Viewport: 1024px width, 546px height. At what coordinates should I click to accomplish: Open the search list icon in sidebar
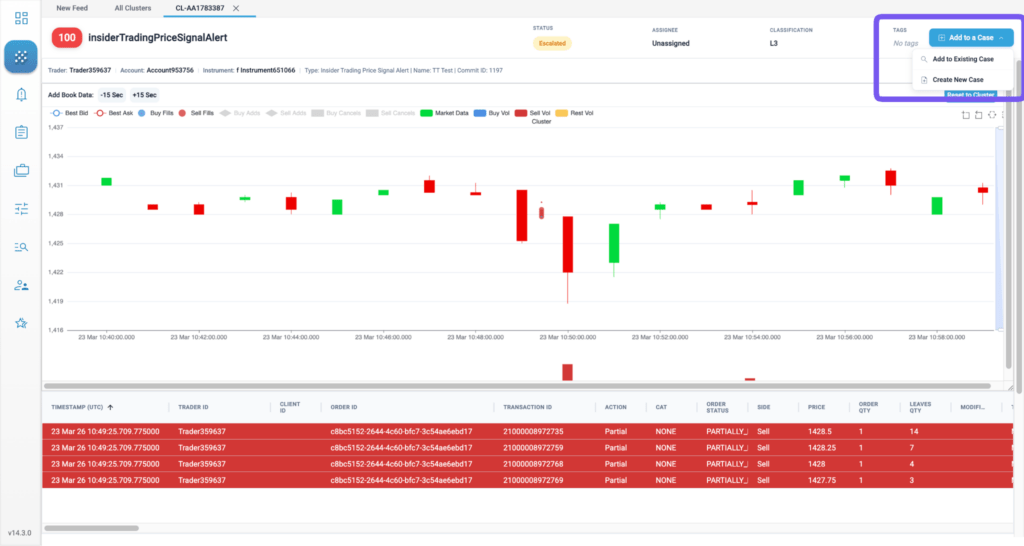coord(21,247)
